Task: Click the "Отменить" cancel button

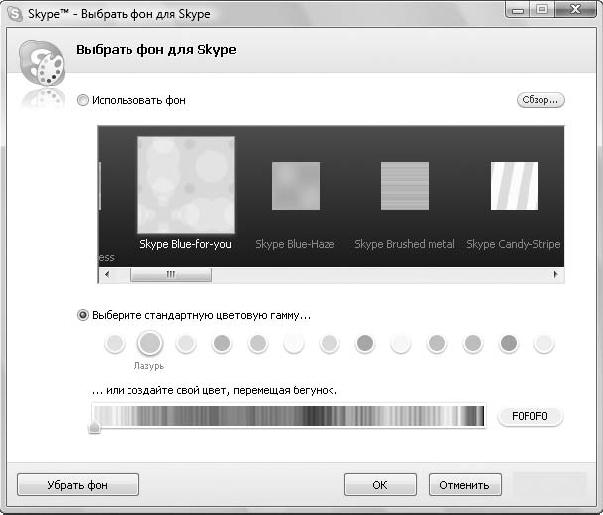Action: point(464,485)
